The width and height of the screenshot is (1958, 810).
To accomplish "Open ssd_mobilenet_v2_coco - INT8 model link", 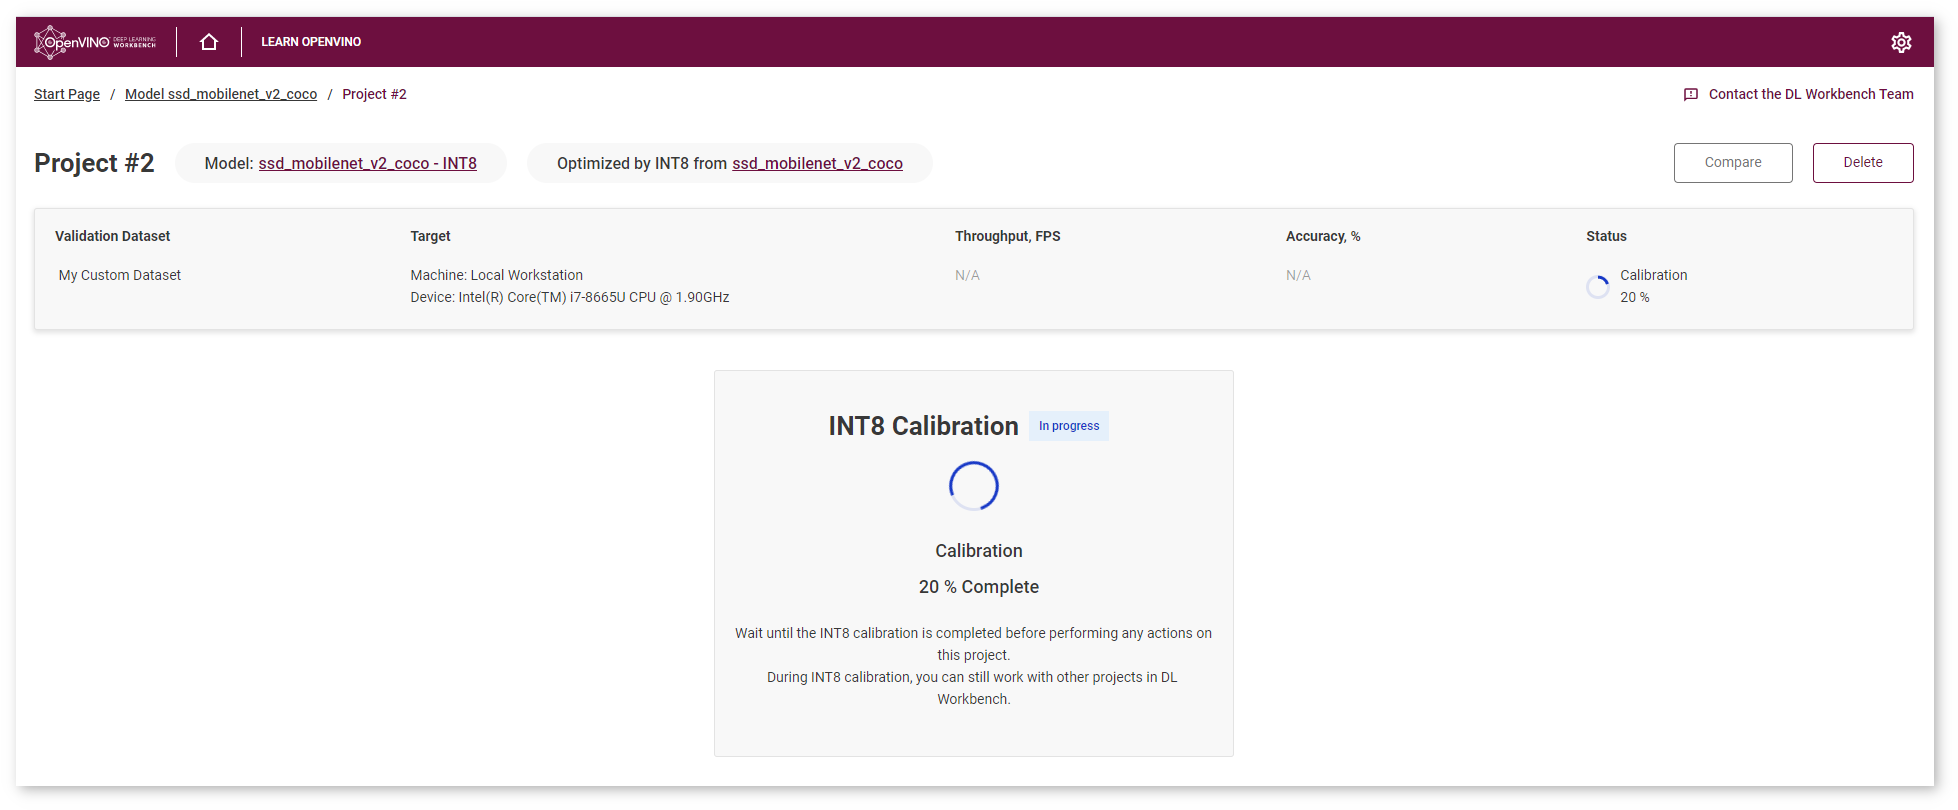I will pyautogui.click(x=368, y=163).
